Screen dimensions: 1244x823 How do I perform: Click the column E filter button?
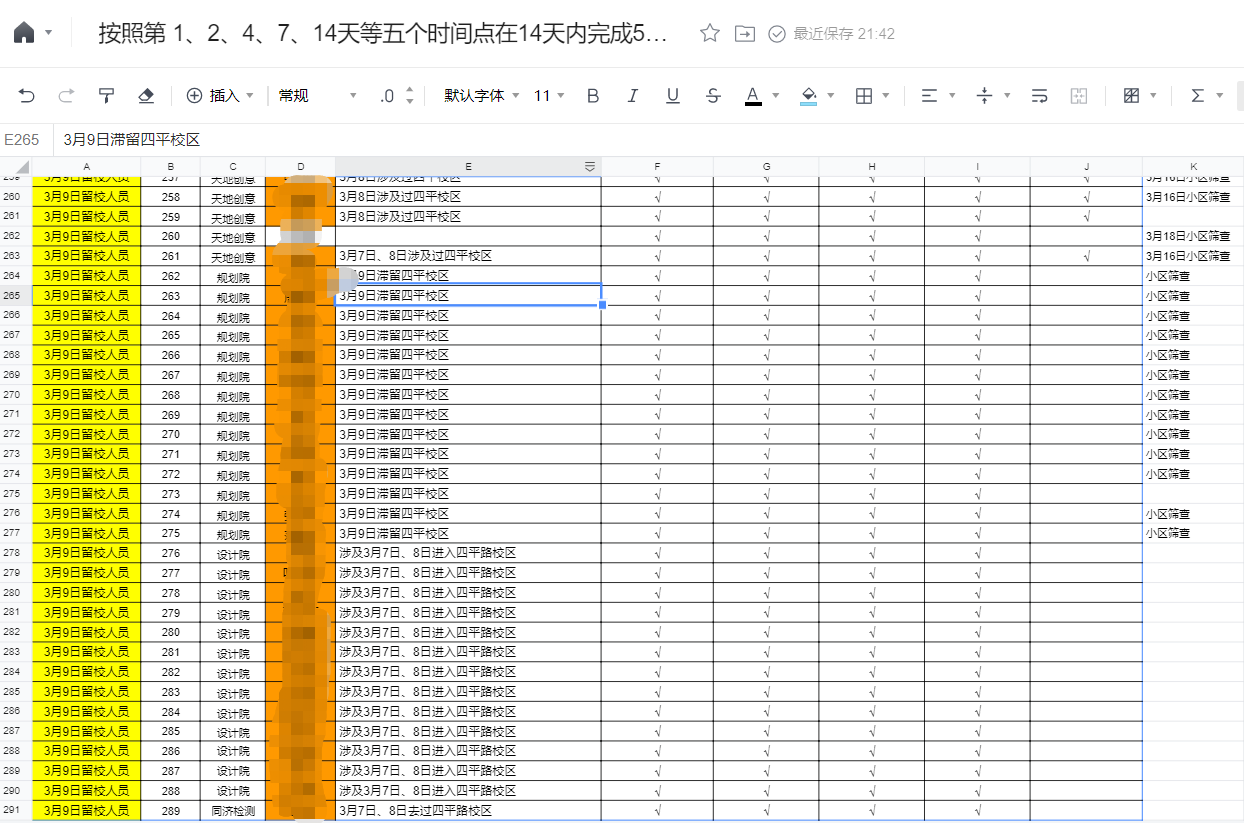tap(590, 166)
